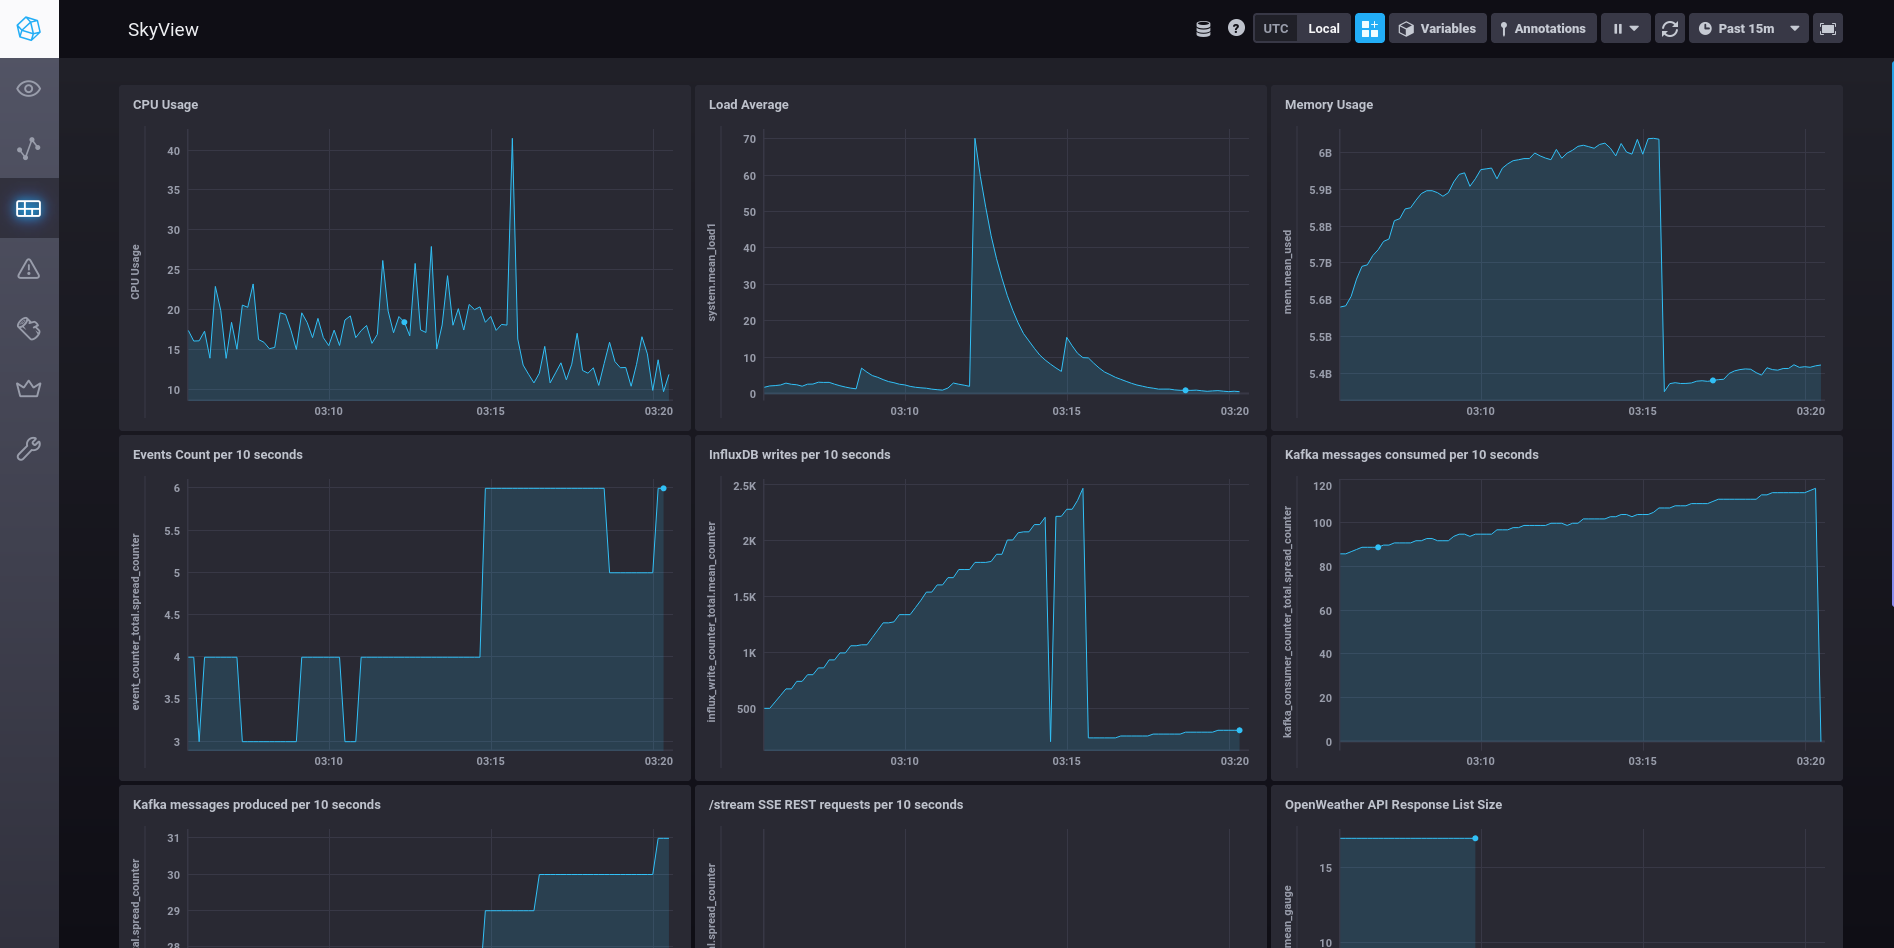Open the Configuration wrench icon

tap(29, 449)
